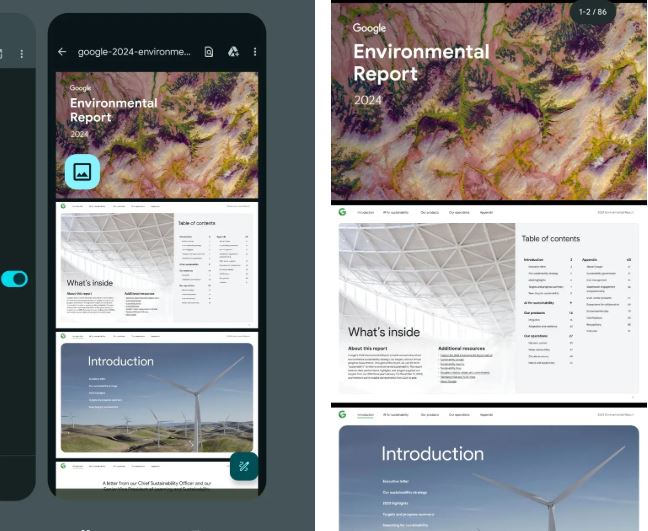Tap the back arrow beside the file name
This screenshot has height=531, width=648.
(x=62, y=52)
